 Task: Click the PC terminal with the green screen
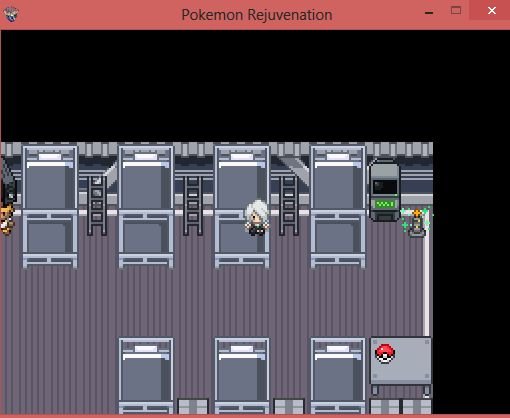tap(384, 190)
